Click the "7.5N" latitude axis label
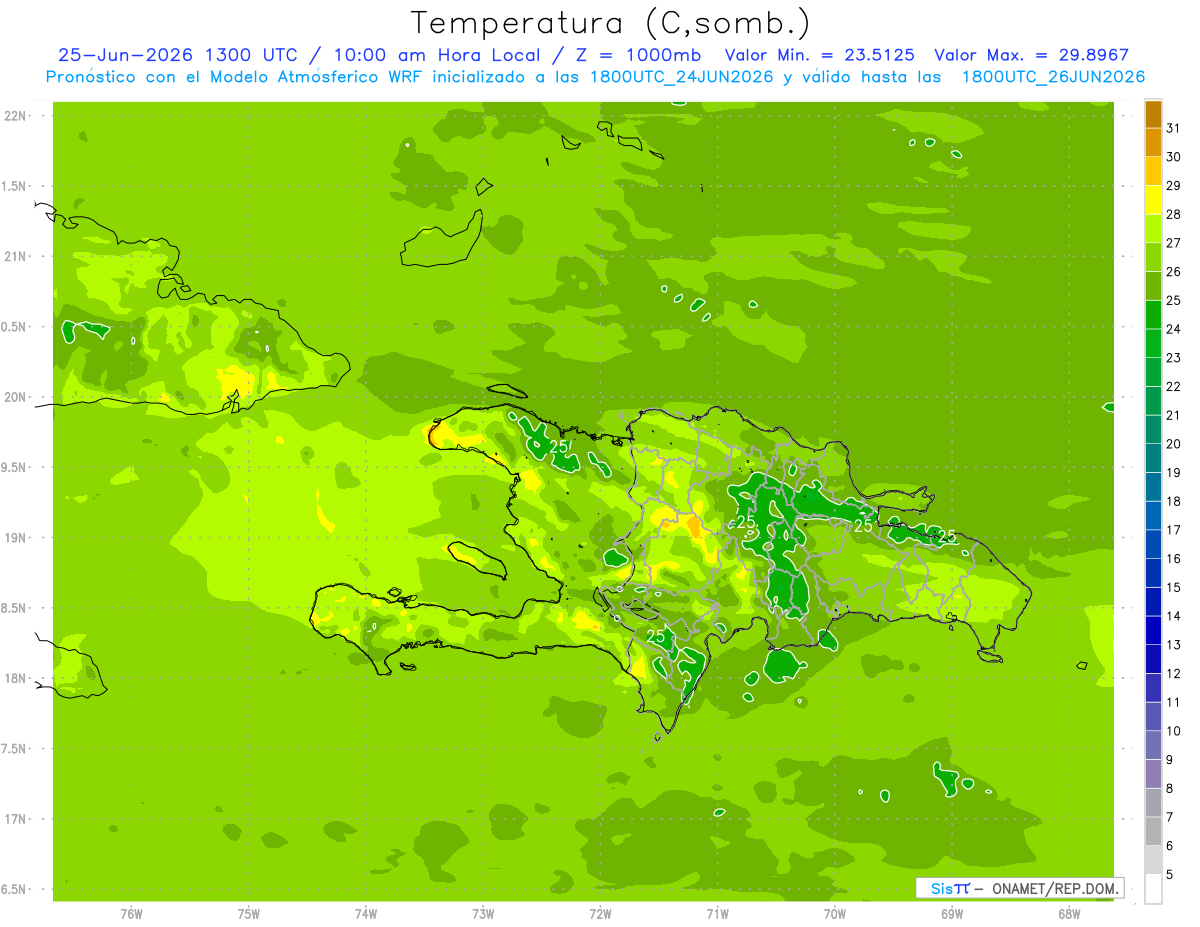Screen dimensions: 1200x927 (x=15, y=749)
